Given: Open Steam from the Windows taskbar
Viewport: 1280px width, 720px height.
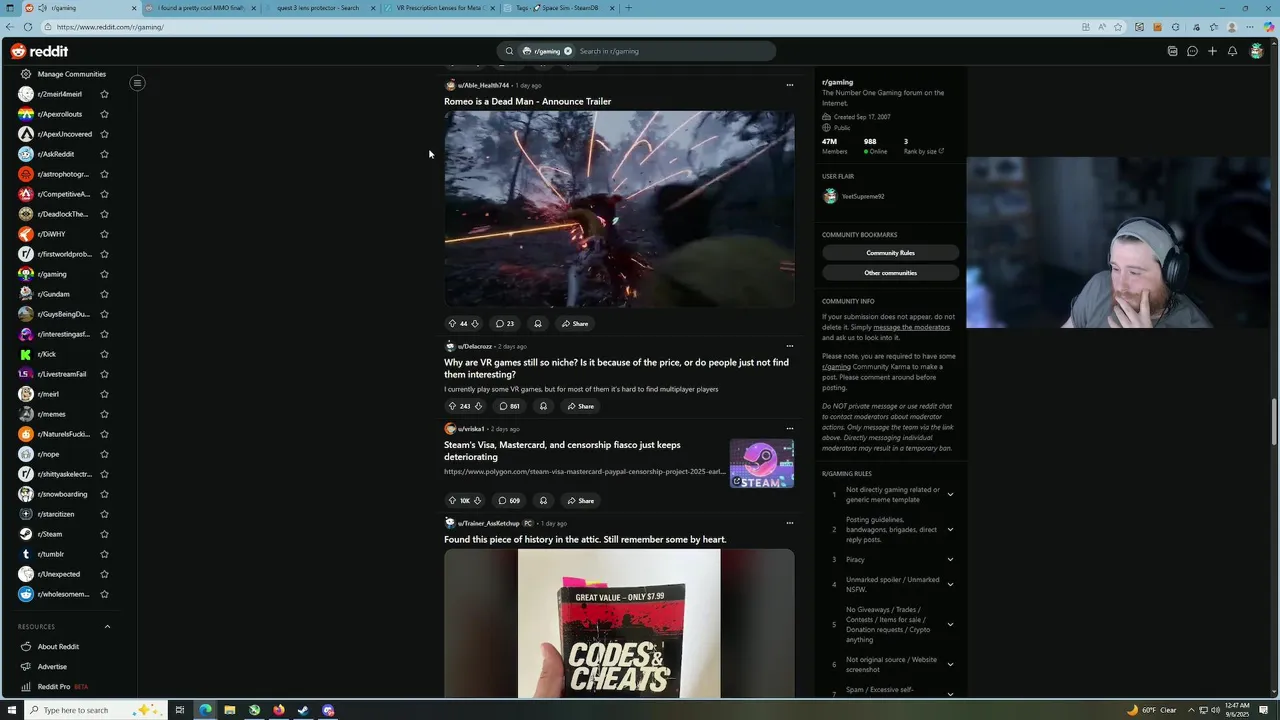Looking at the screenshot, I should [x=303, y=710].
